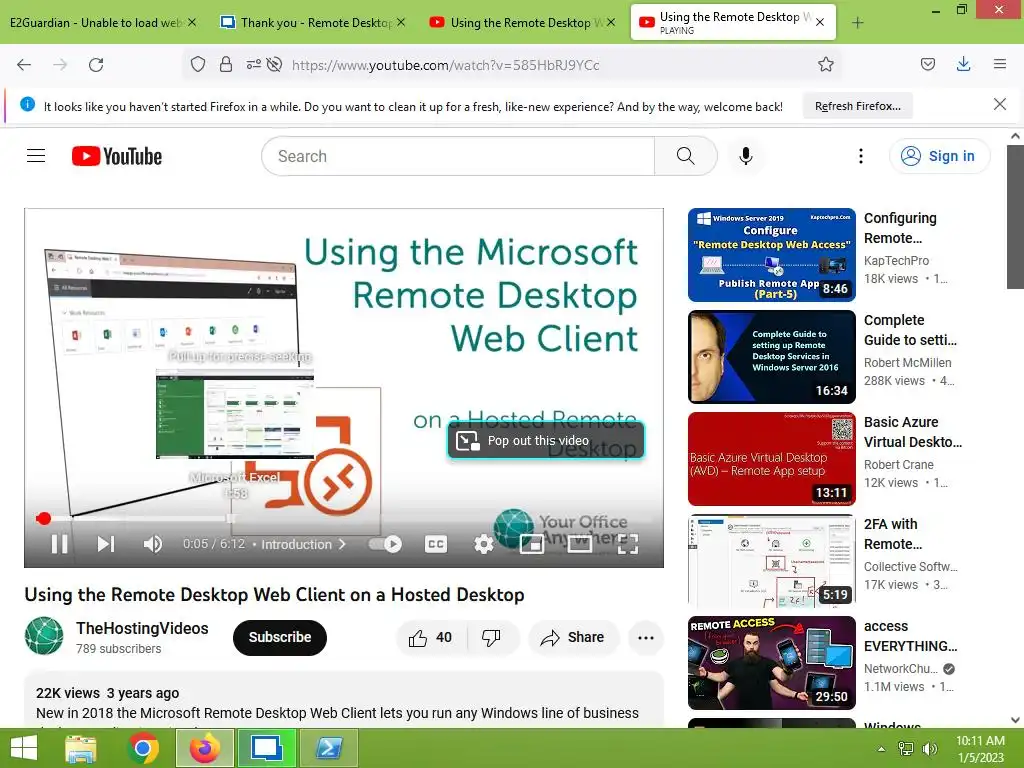Click the Sign in button
This screenshot has height=768, width=1024.
tap(939, 156)
